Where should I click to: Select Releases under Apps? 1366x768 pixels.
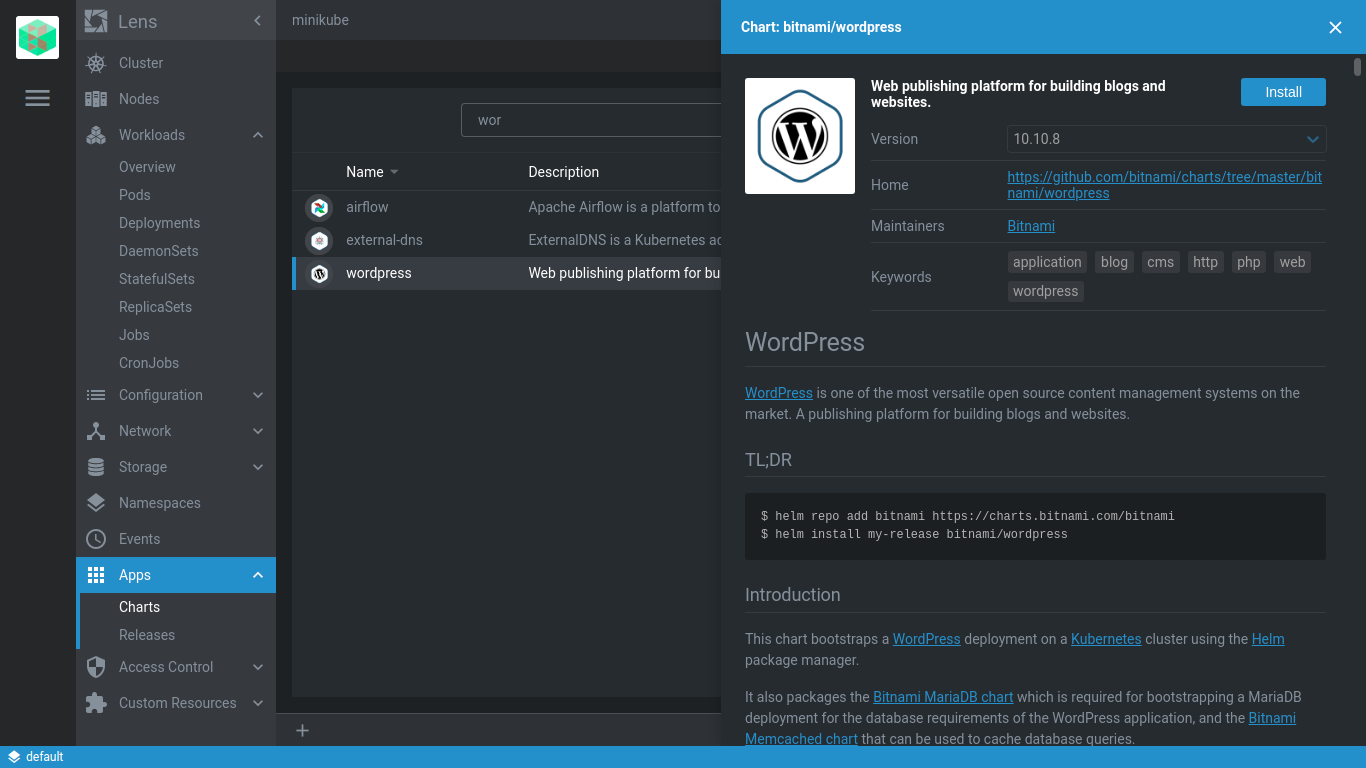click(x=146, y=635)
